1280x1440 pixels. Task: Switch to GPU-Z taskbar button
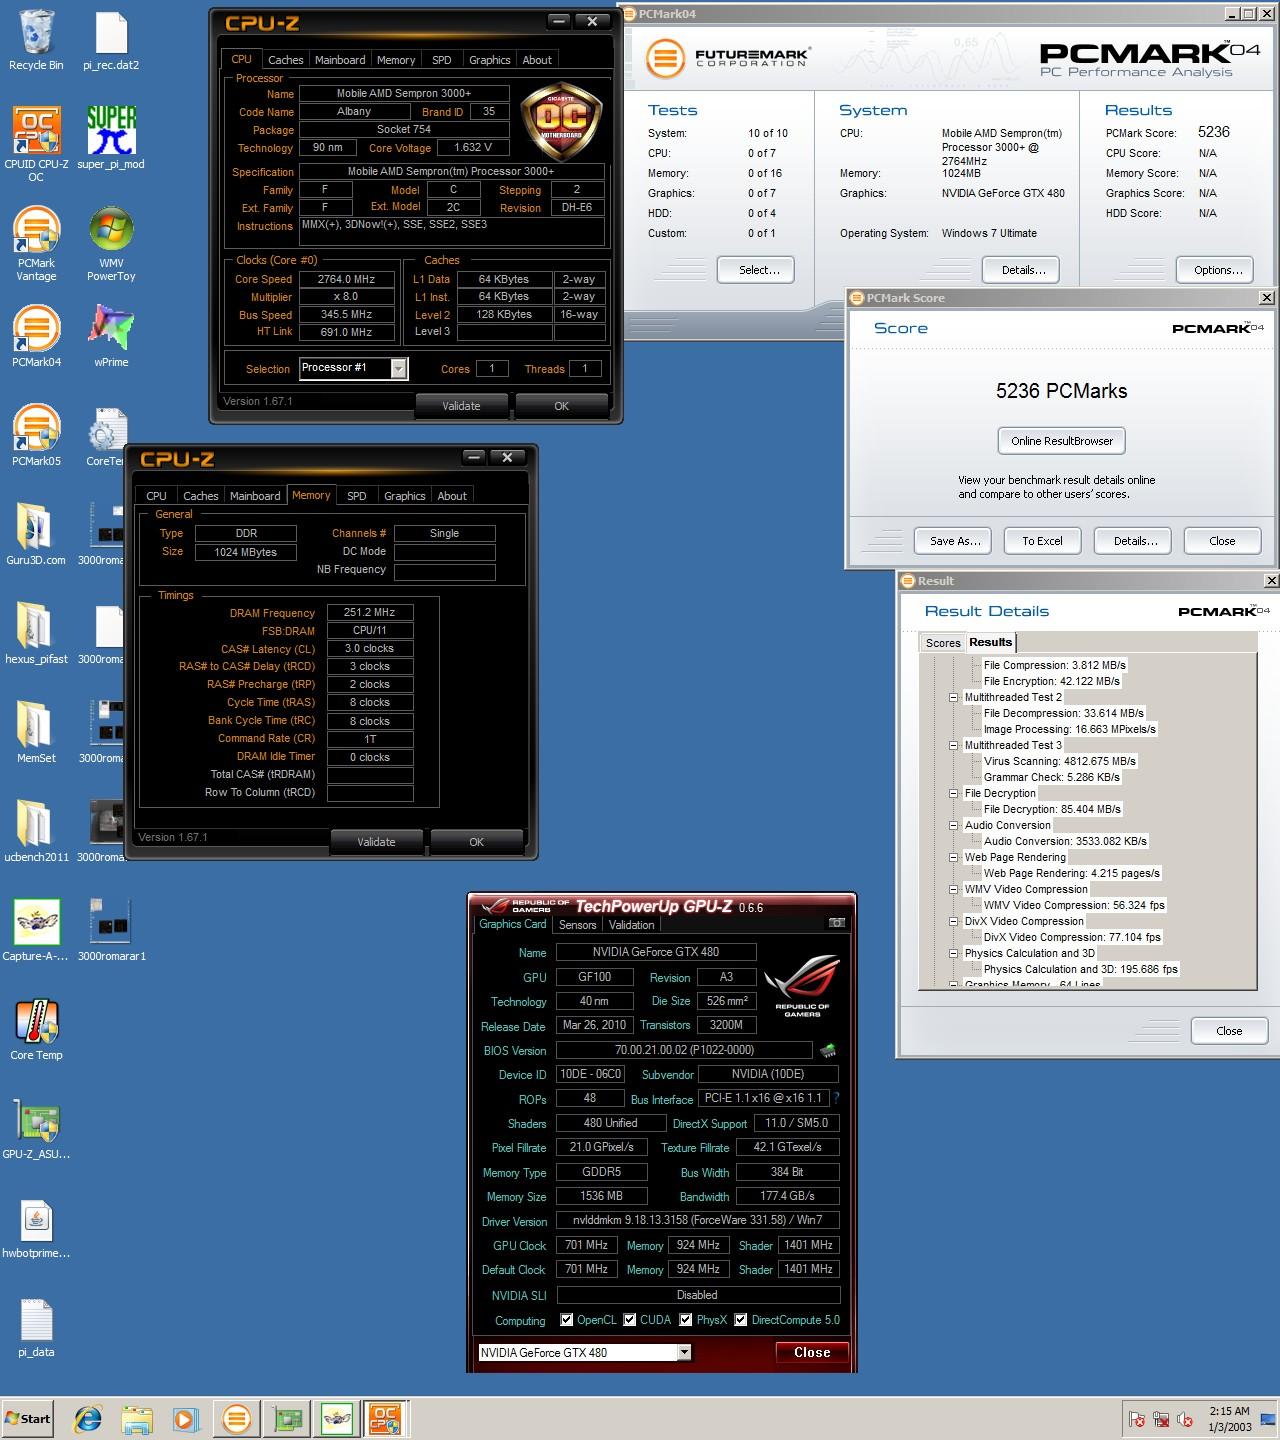(287, 1418)
